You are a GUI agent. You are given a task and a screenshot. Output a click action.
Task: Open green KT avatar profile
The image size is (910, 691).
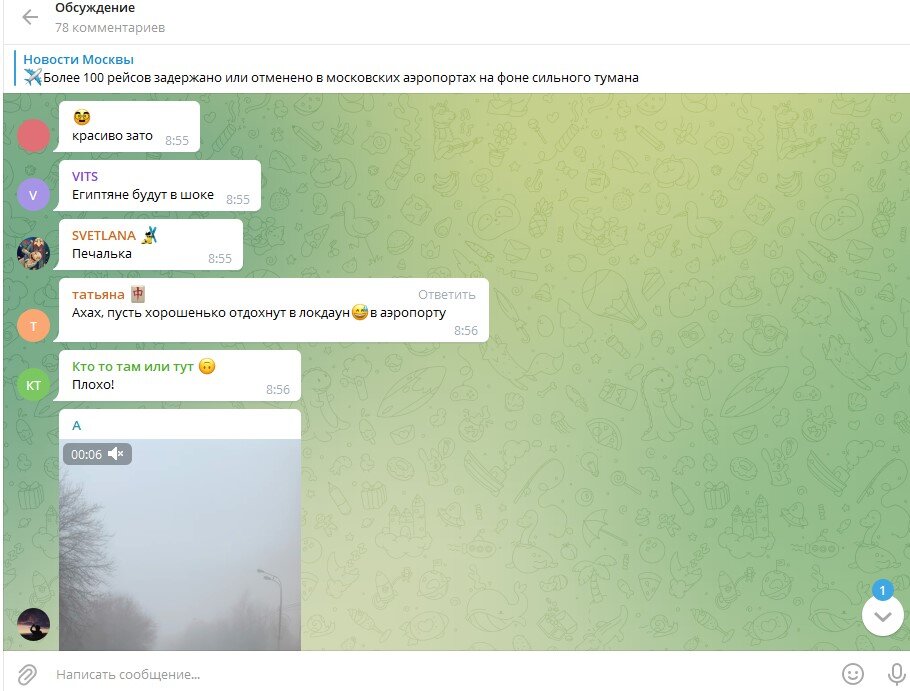(33, 385)
